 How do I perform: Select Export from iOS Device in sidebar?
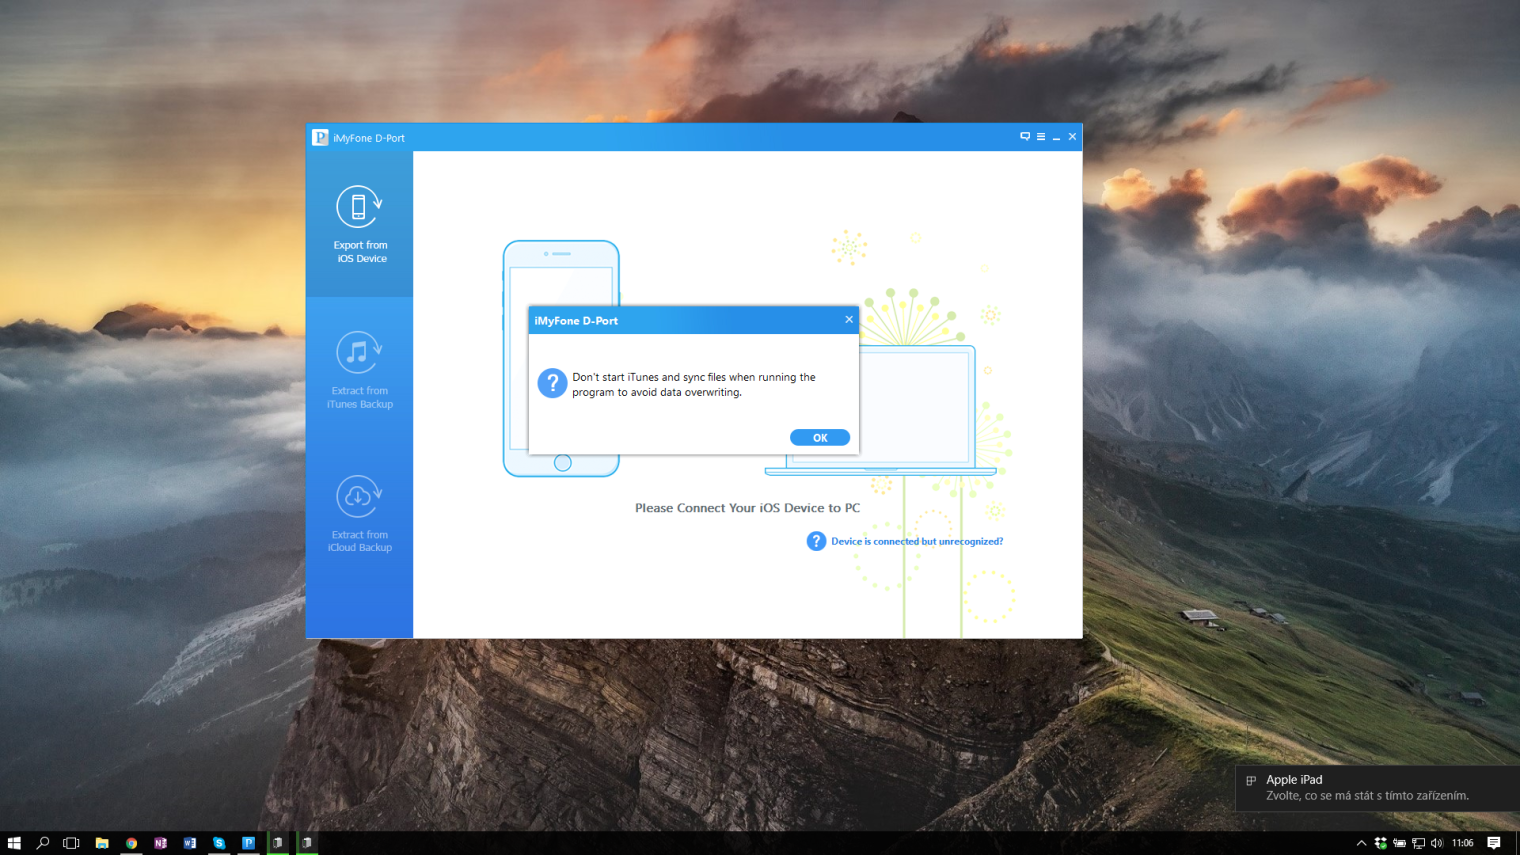coord(360,225)
